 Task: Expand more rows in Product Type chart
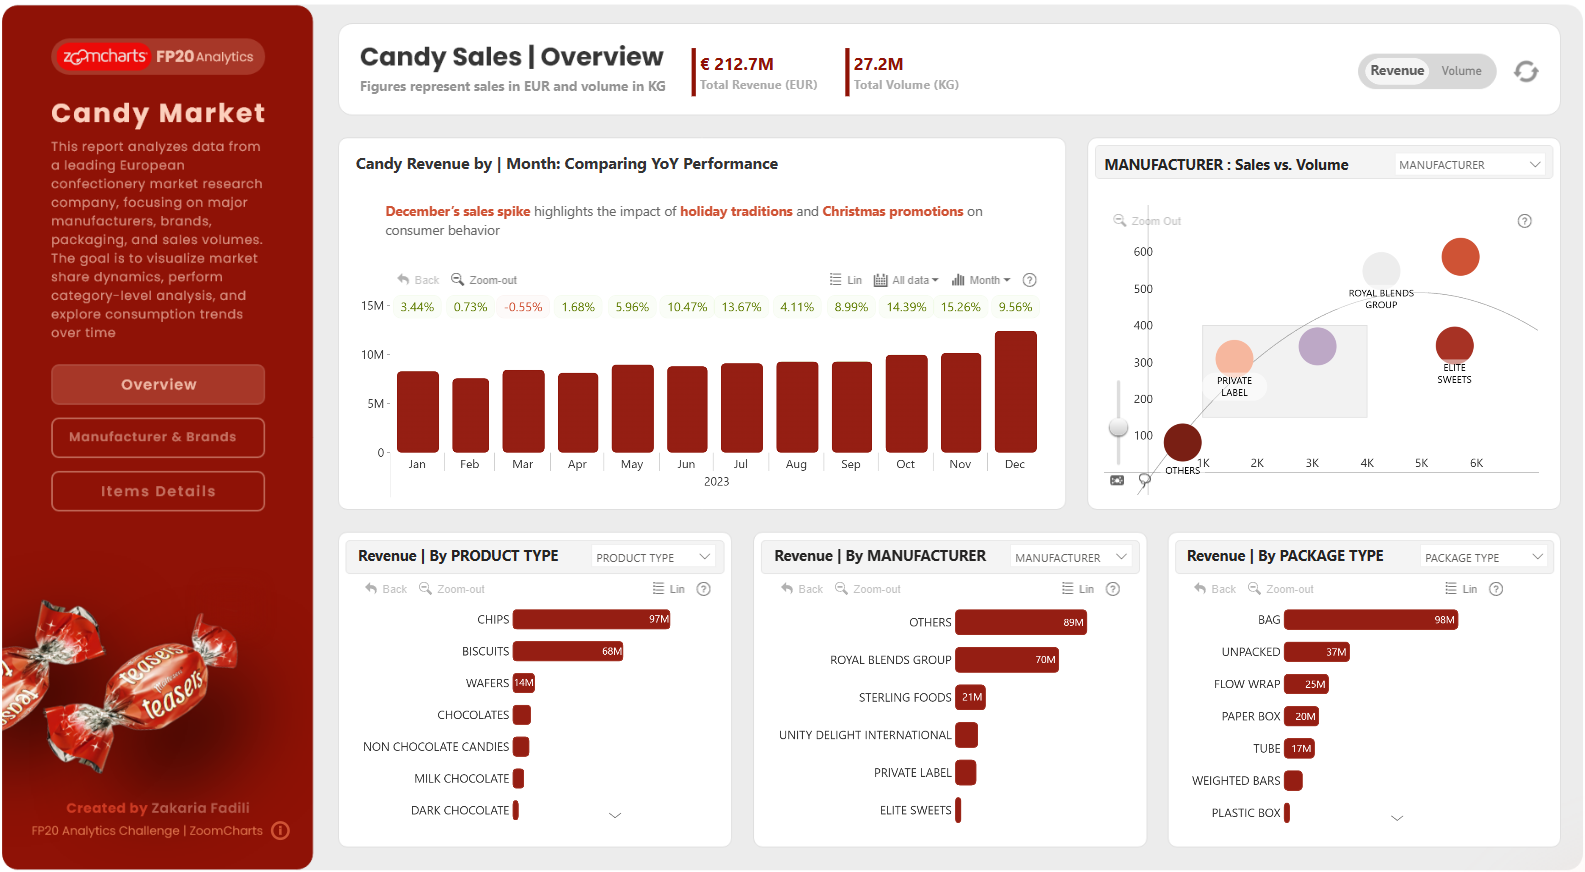615,816
